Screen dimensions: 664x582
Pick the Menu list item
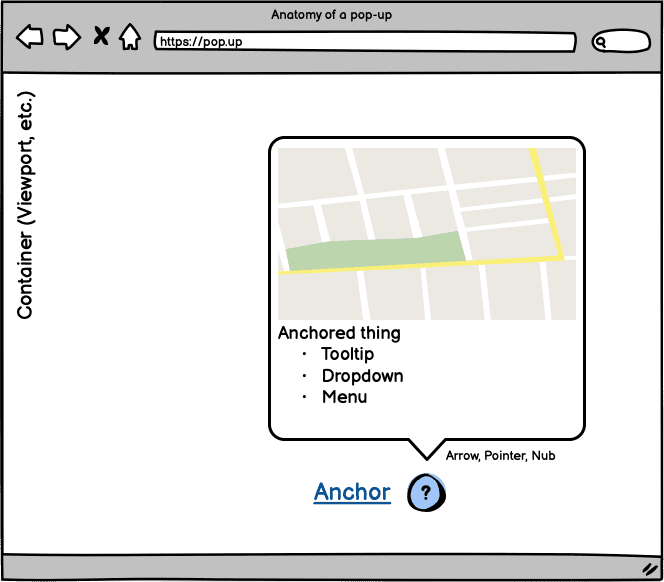344,397
